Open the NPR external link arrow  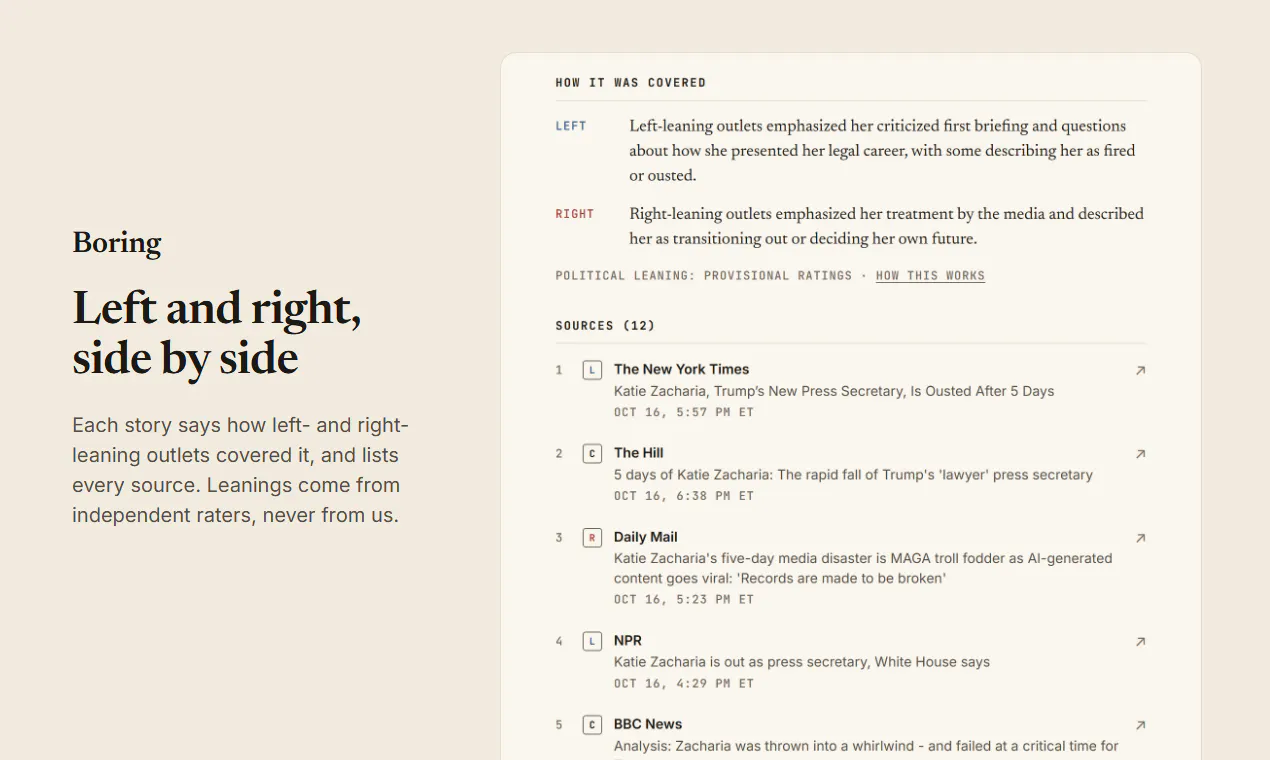pos(1140,642)
